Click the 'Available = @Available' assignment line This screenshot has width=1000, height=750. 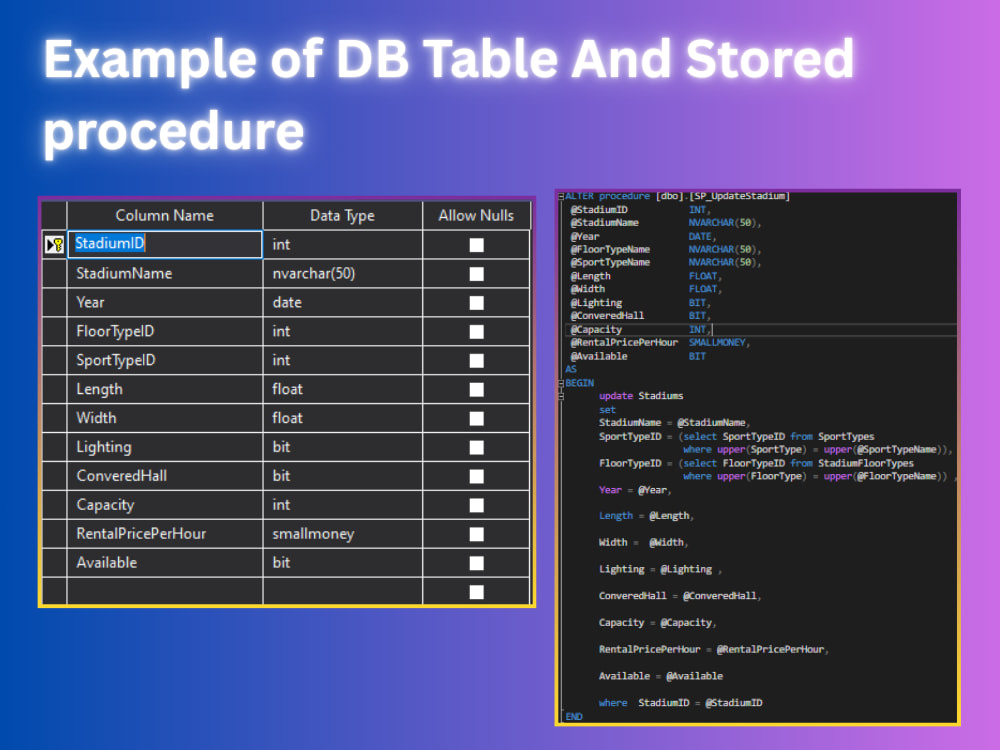(661, 676)
